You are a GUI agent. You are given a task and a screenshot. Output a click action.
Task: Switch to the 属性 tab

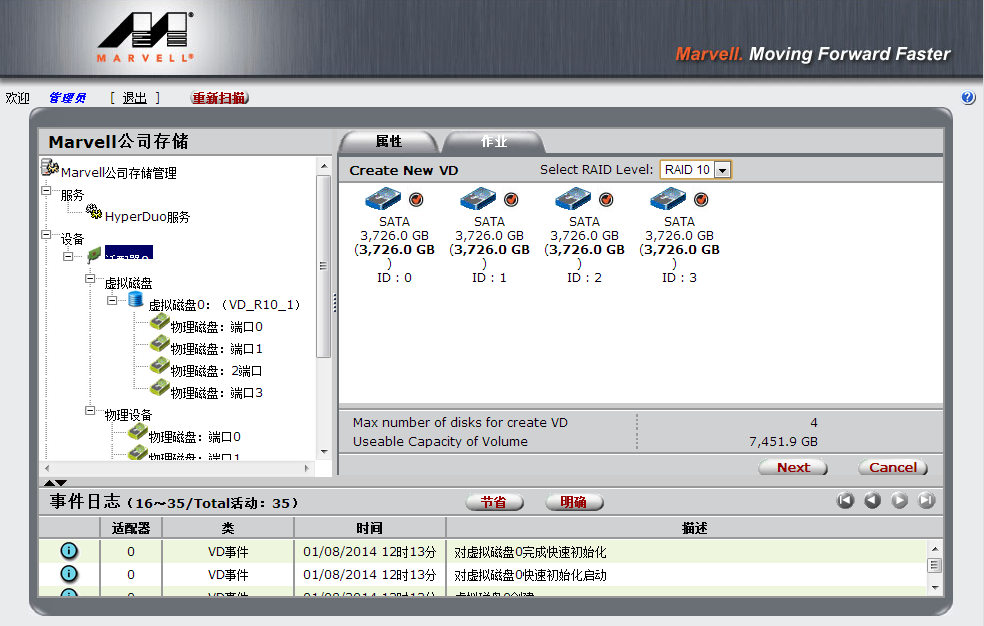[x=388, y=142]
